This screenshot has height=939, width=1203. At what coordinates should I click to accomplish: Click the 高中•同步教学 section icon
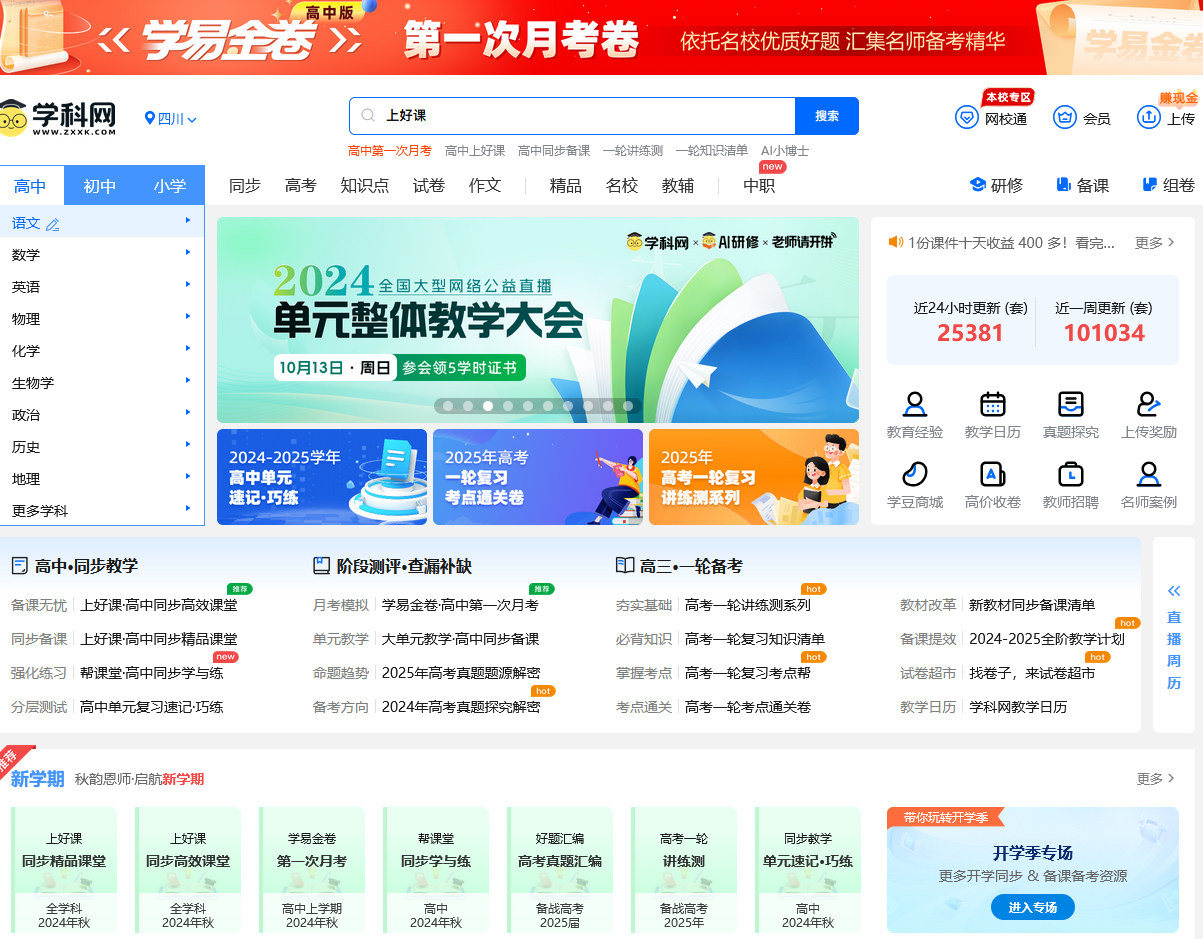pyautogui.click(x=19, y=566)
